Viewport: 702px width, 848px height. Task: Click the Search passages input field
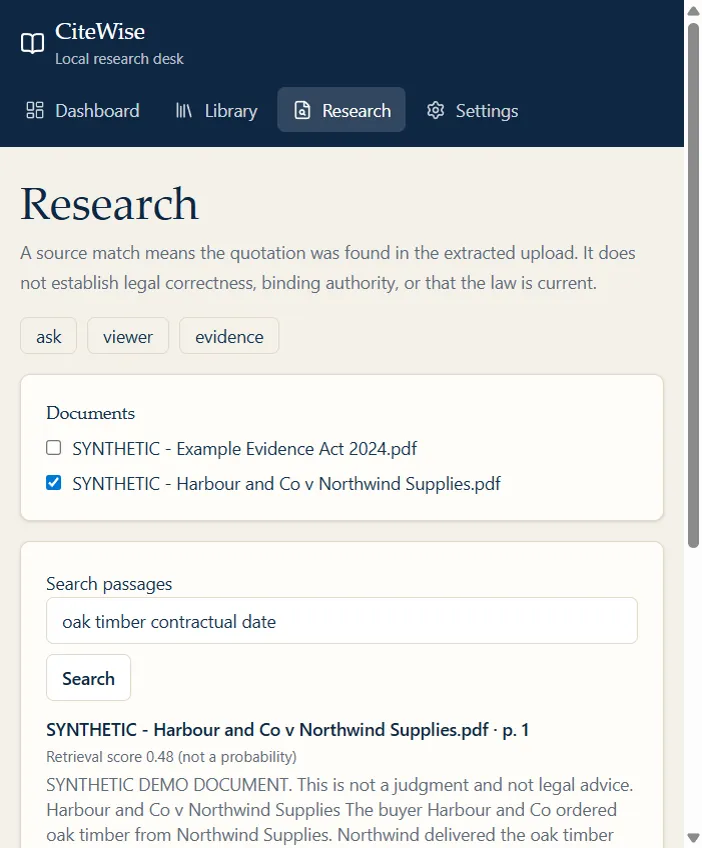(x=342, y=621)
